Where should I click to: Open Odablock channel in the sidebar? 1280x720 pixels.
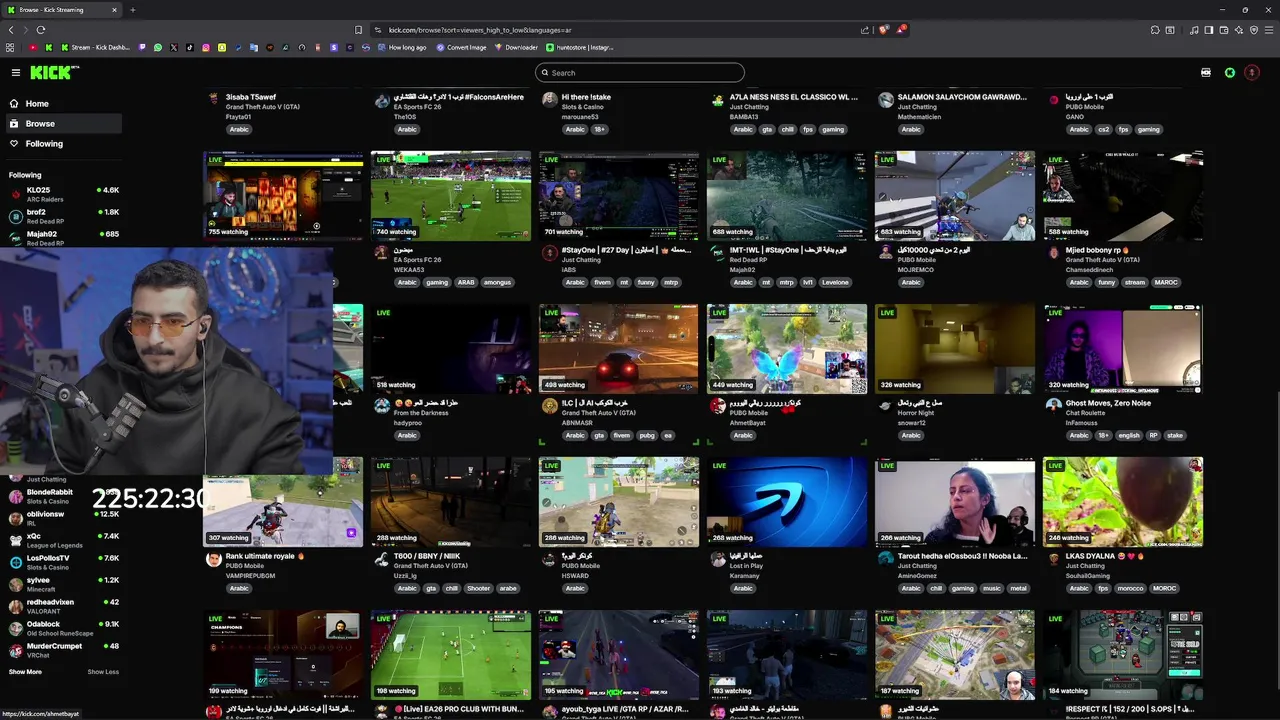click(x=63, y=628)
